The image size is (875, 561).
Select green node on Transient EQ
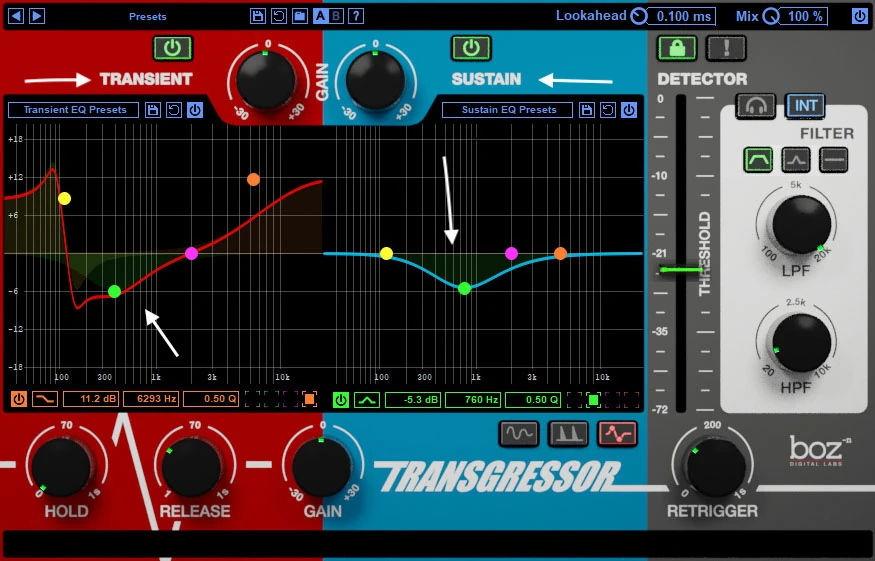[x=114, y=291]
